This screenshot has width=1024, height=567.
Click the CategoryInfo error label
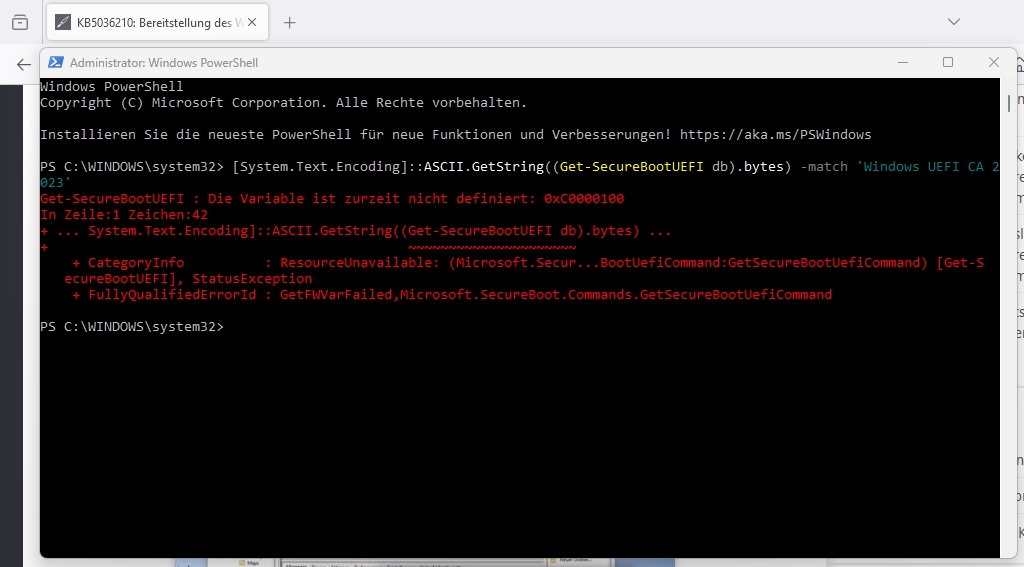[x=136, y=263]
